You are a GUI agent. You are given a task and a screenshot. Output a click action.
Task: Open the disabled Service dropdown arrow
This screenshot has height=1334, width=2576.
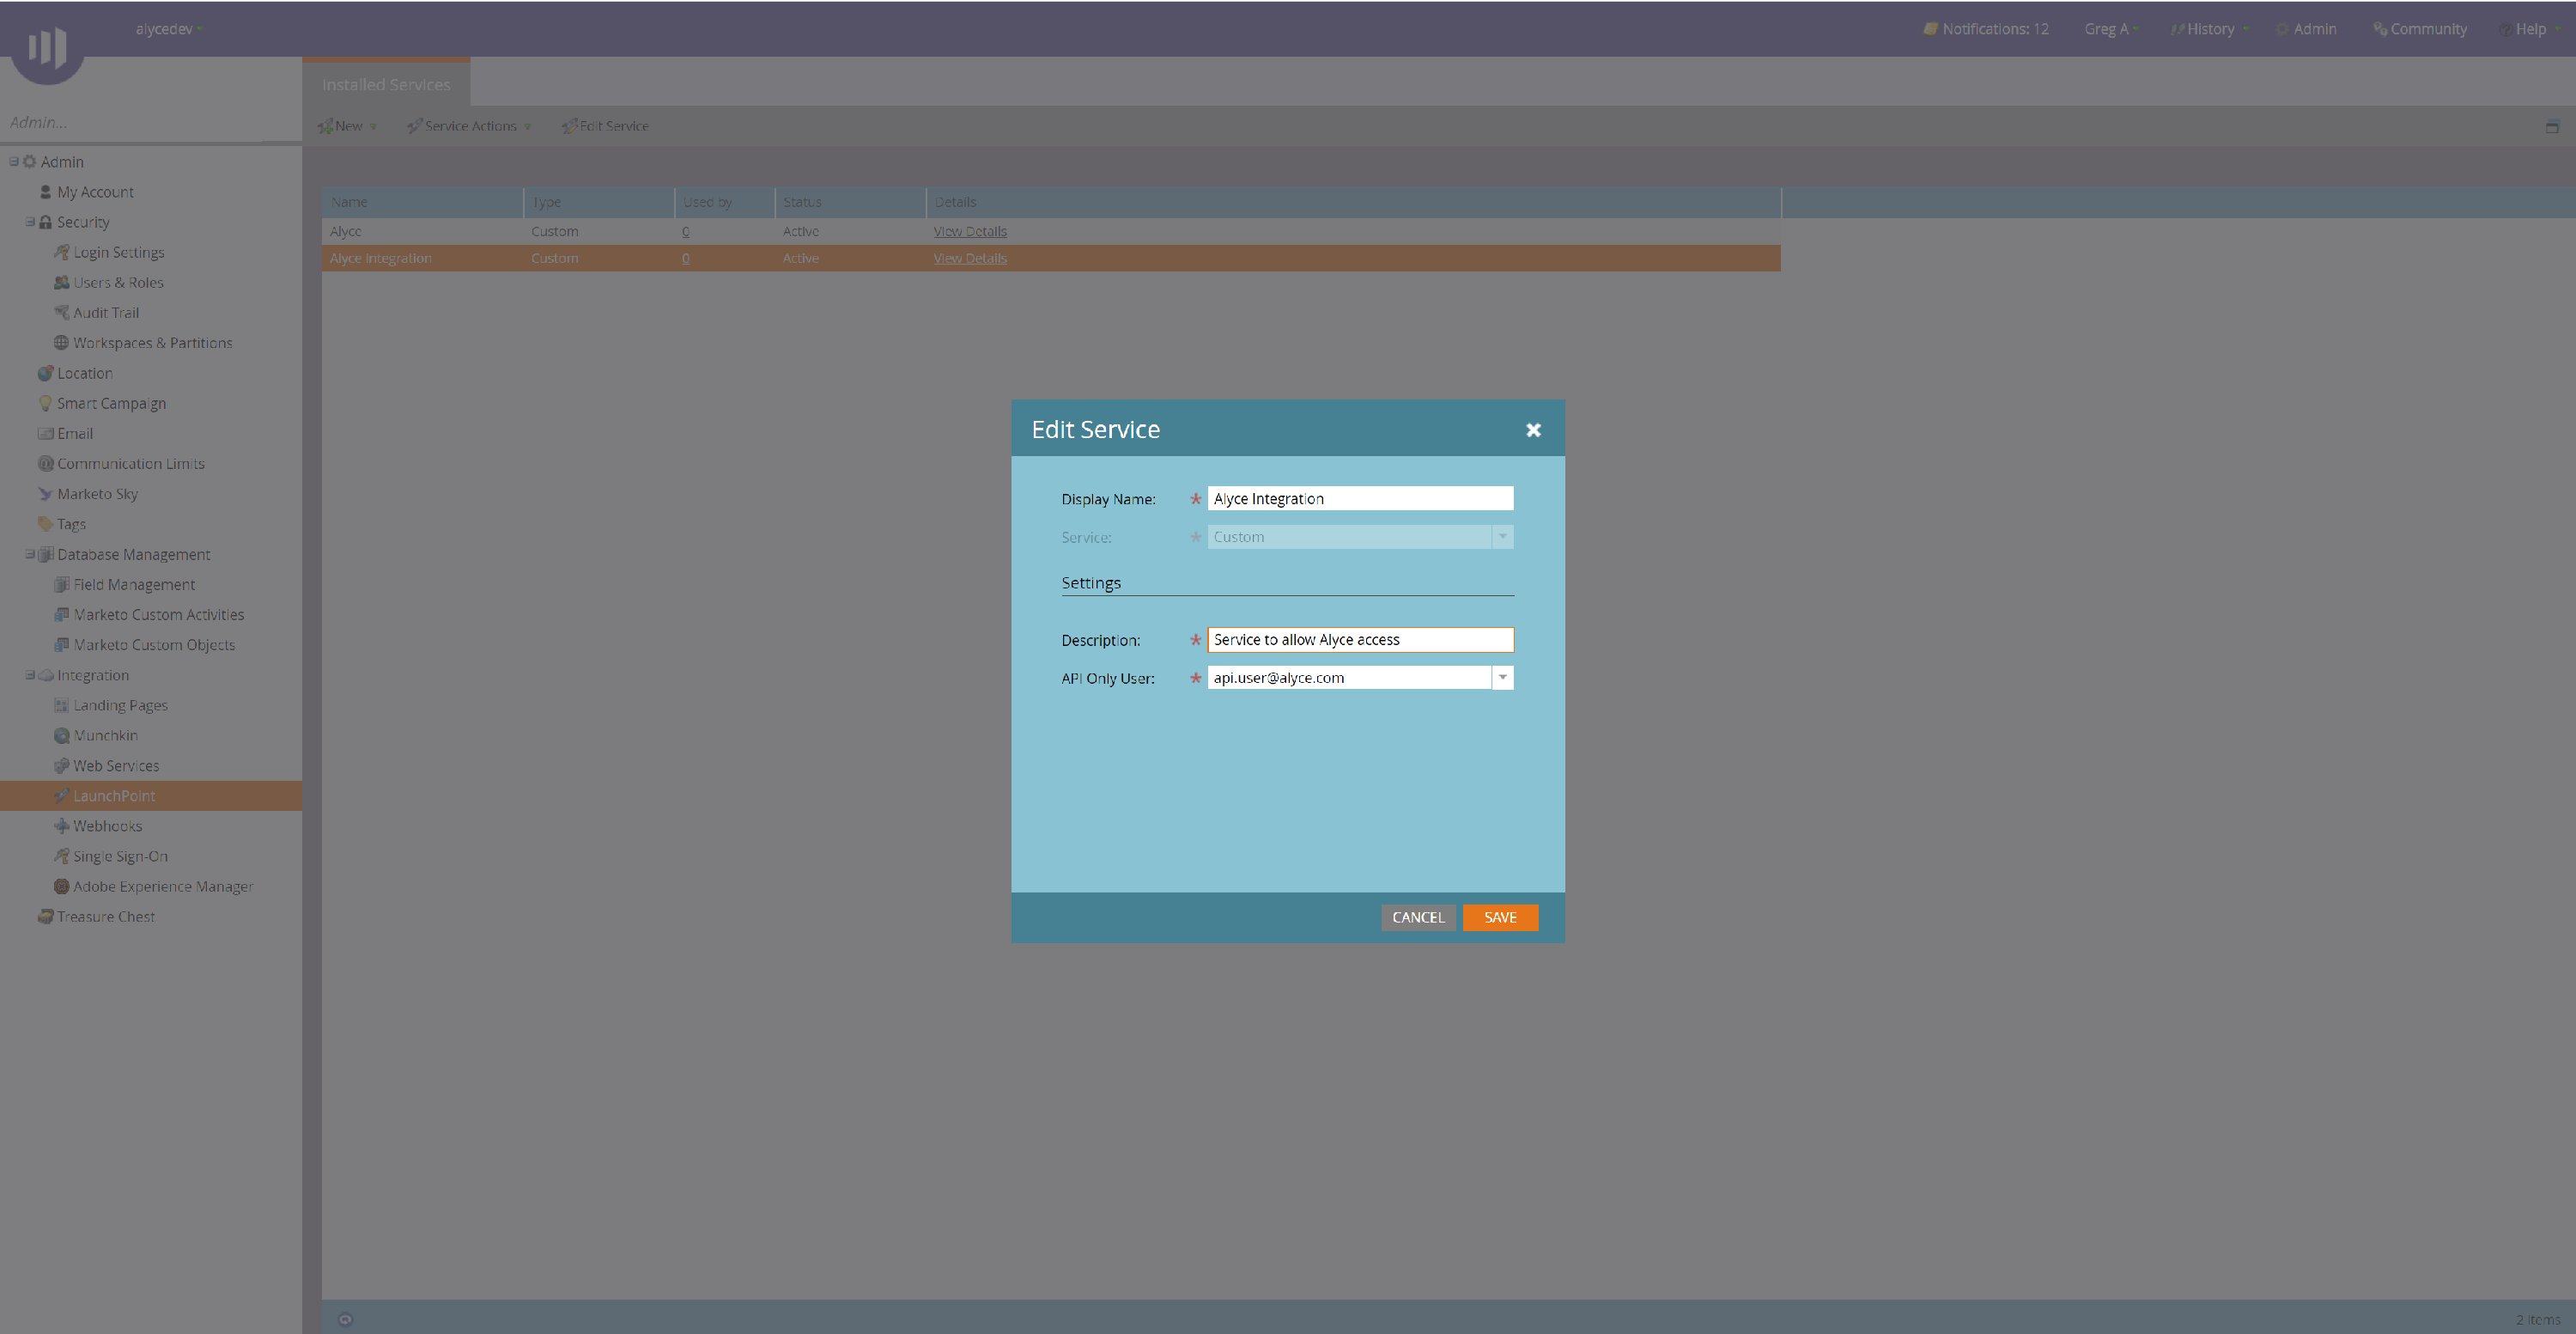(1502, 536)
